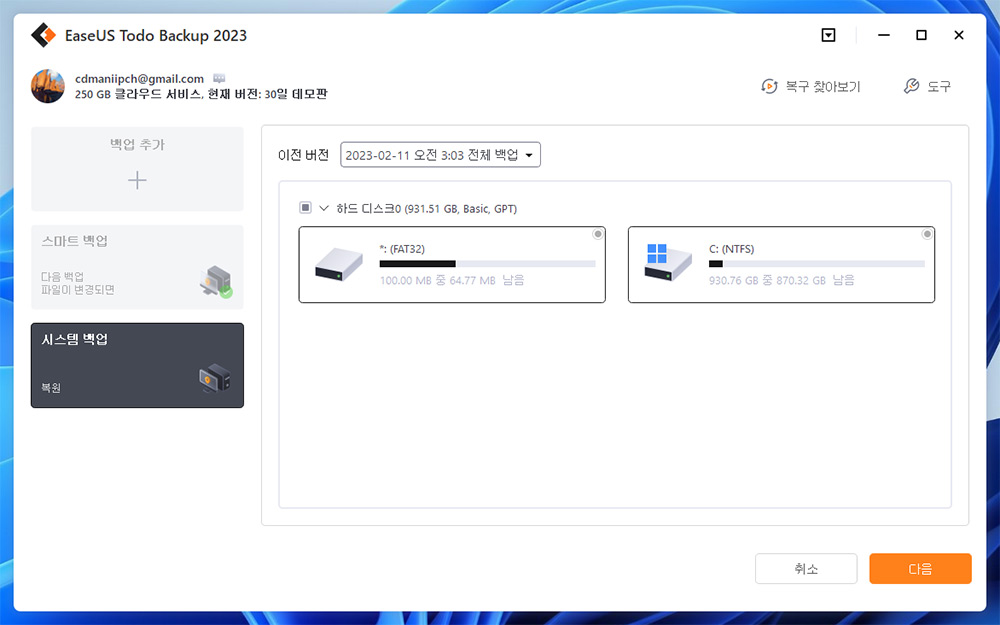Select the 시스템 백업 task card
Image resolution: width=1000 pixels, height=625 pixels.
137,365
